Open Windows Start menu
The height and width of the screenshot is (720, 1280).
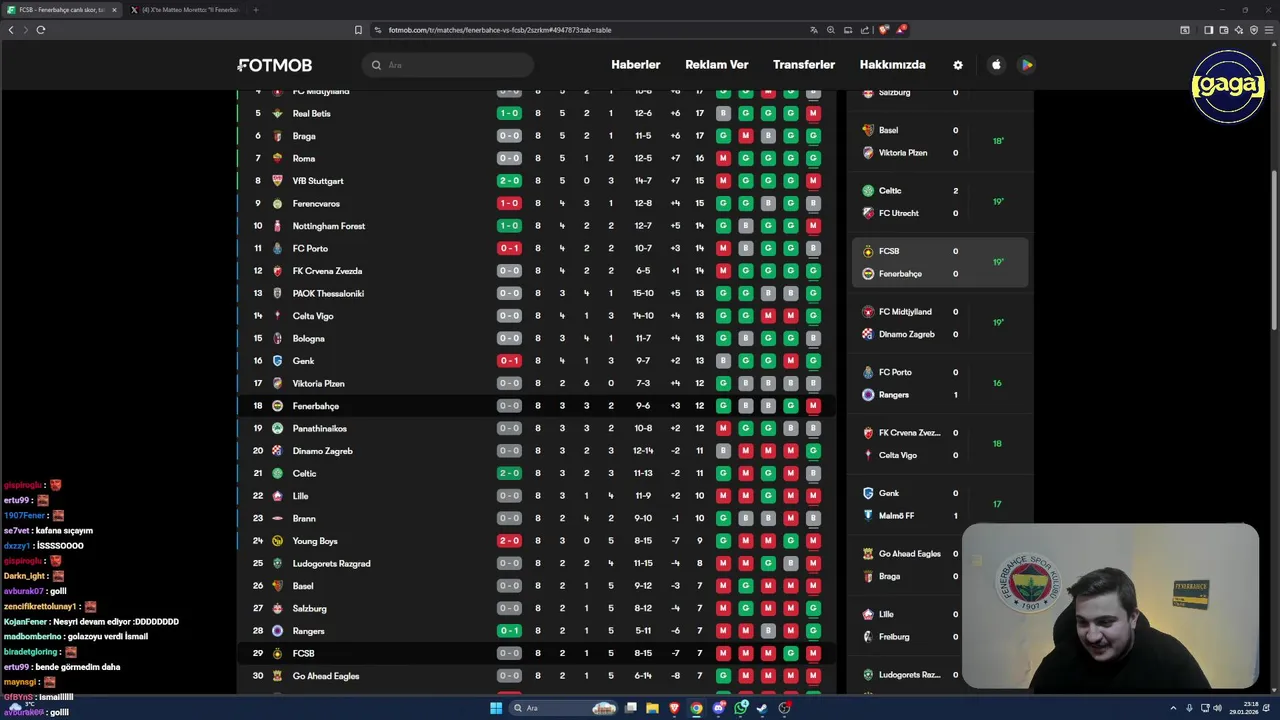click(496, 708)
